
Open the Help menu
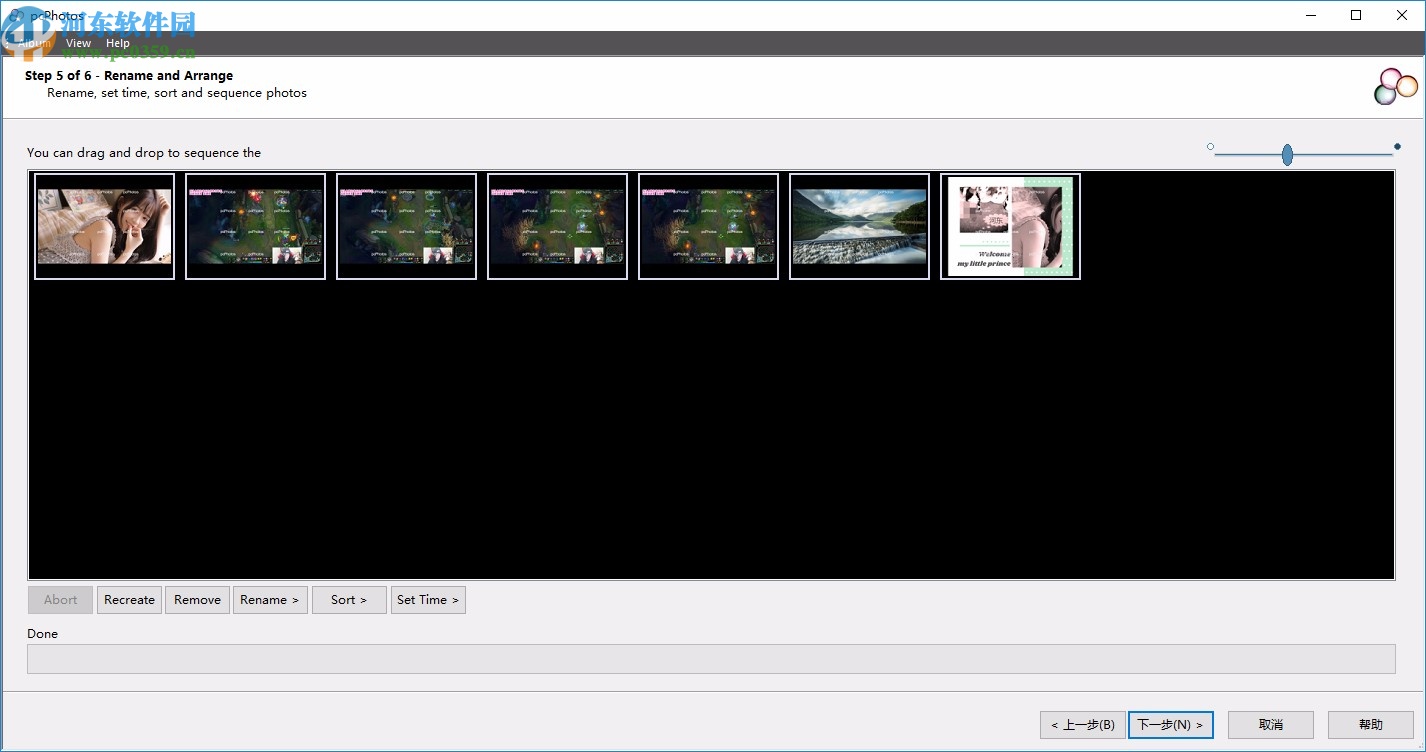[118, 43]
